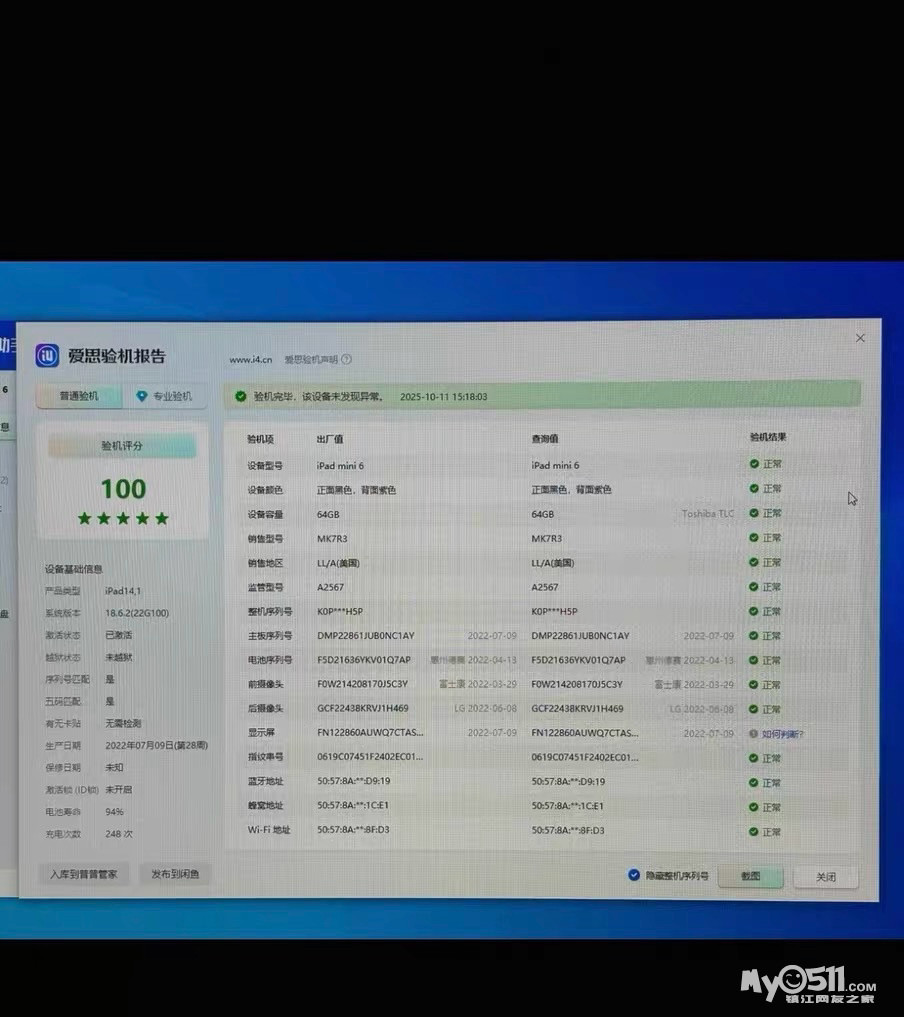Click the green status icon for 设备型号
The height and width of the screenshot is (1017, 904).
click(x=754, y=464)
